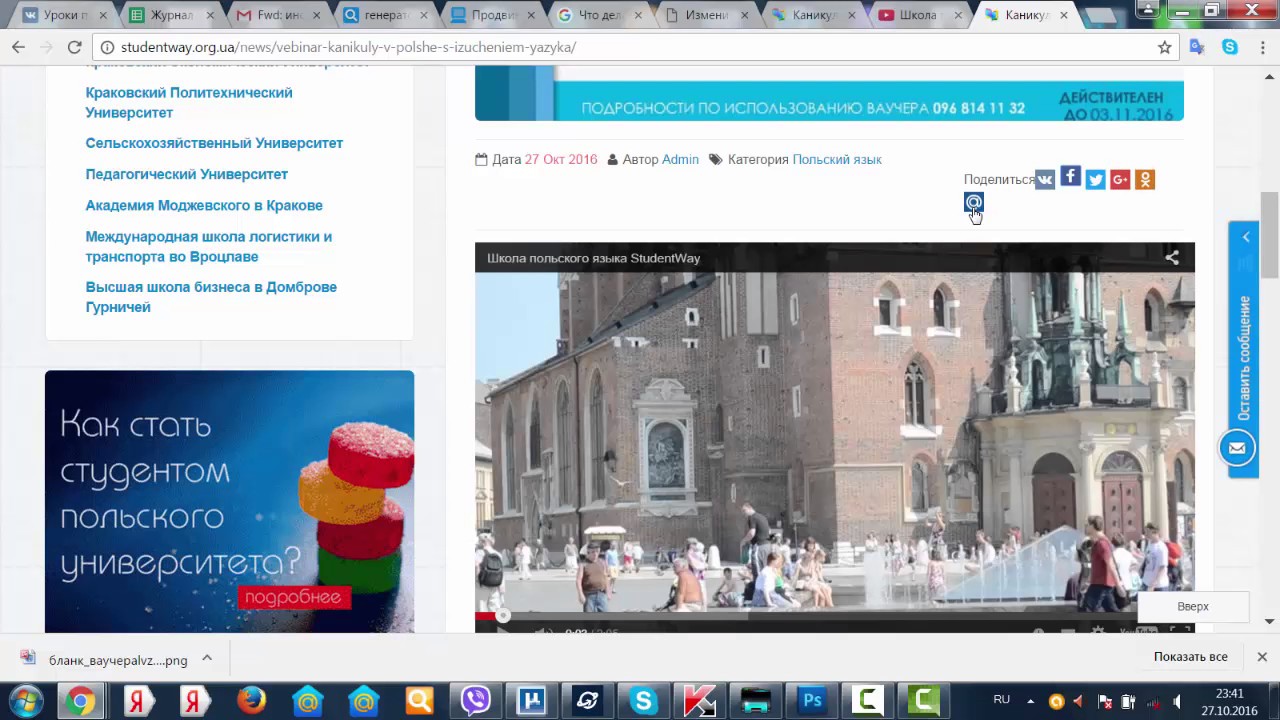Open the voucher banner image
The height and width of the screenshot is (720, 1280).
click(829, 94)
